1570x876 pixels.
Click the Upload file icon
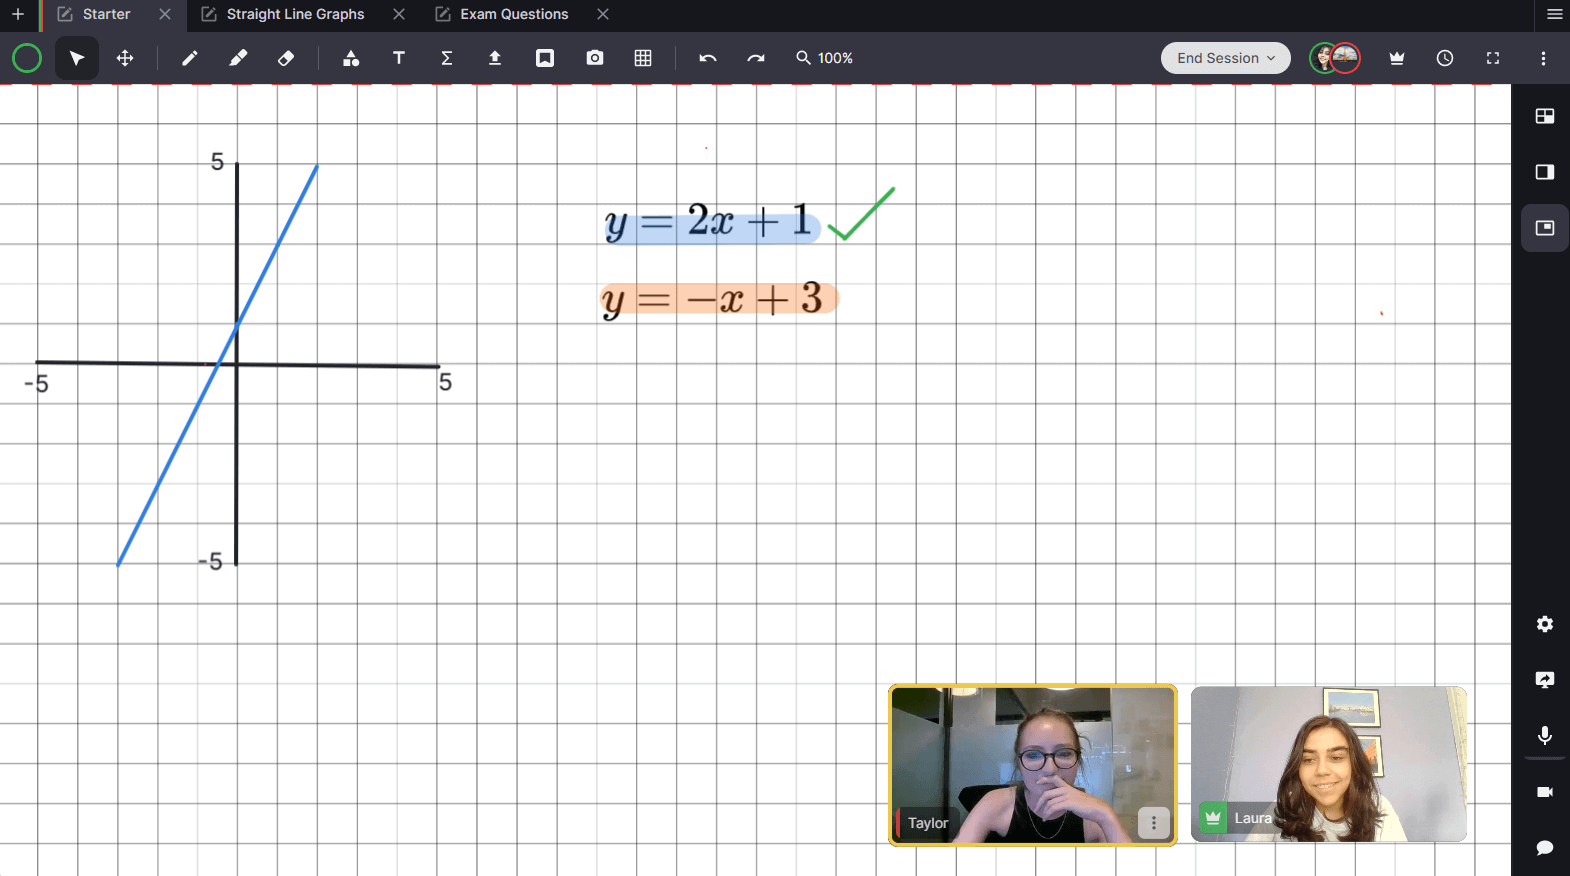point(495,58)
